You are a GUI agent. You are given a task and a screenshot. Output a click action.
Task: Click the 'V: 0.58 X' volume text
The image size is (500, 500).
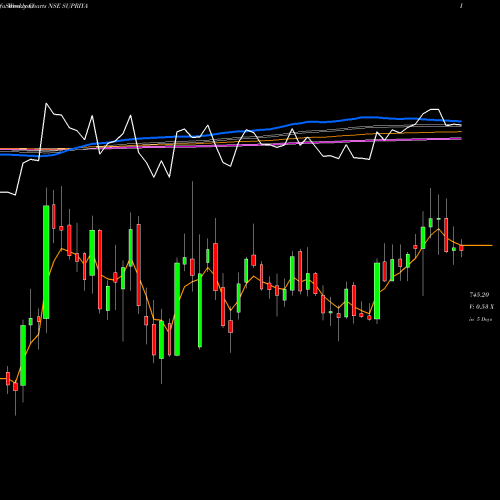coord(481,307)
